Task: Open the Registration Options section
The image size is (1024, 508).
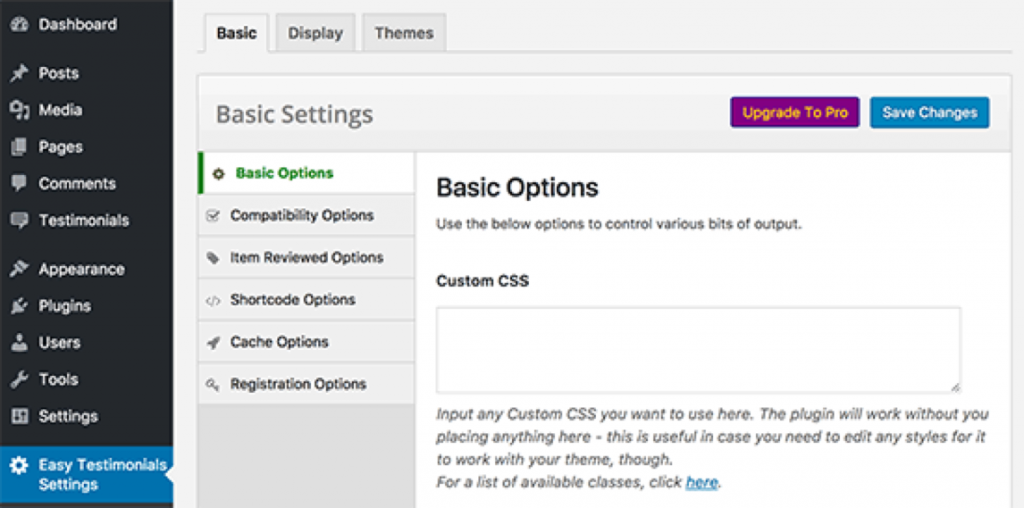Action: (306, 384)
